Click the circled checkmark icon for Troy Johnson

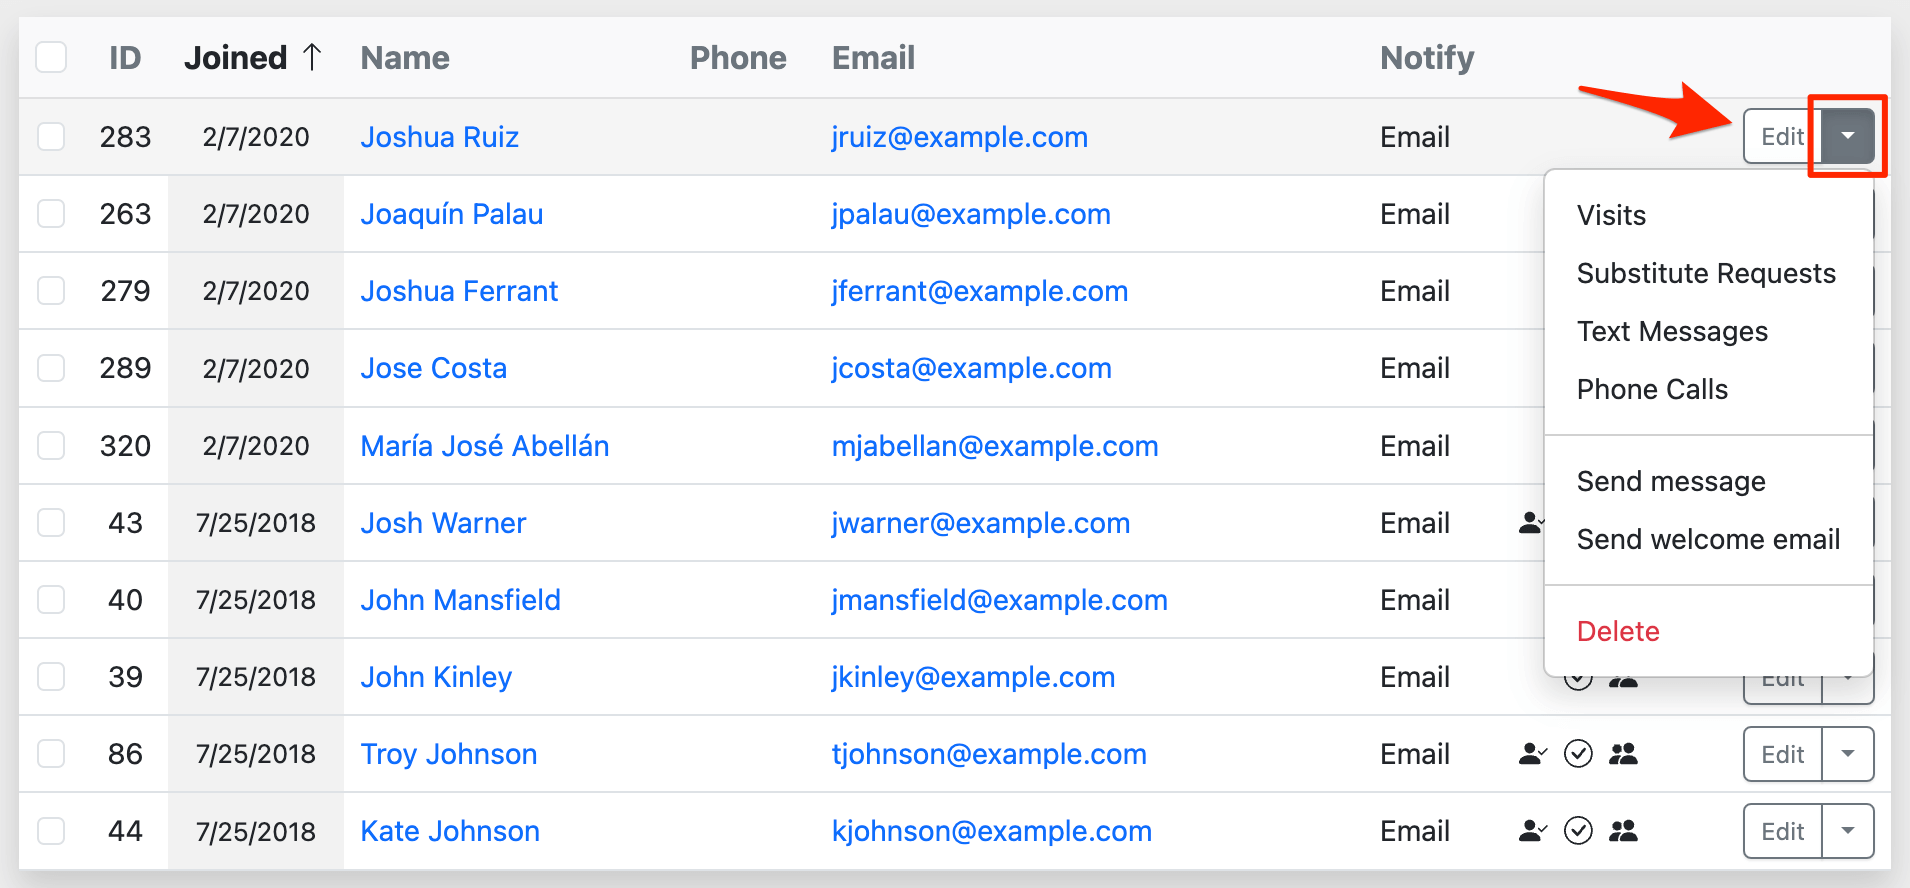click(x=1578, y=754)
